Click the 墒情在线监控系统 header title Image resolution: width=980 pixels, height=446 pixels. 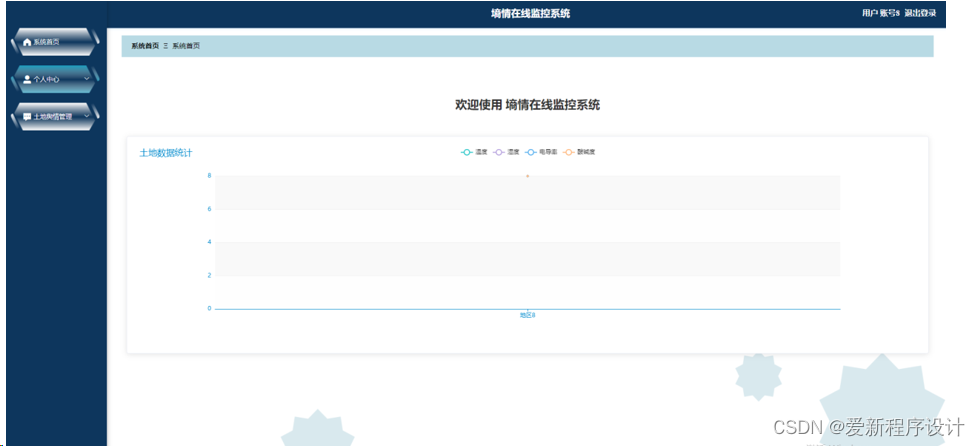pyautogui.click(x=530, y=14)
